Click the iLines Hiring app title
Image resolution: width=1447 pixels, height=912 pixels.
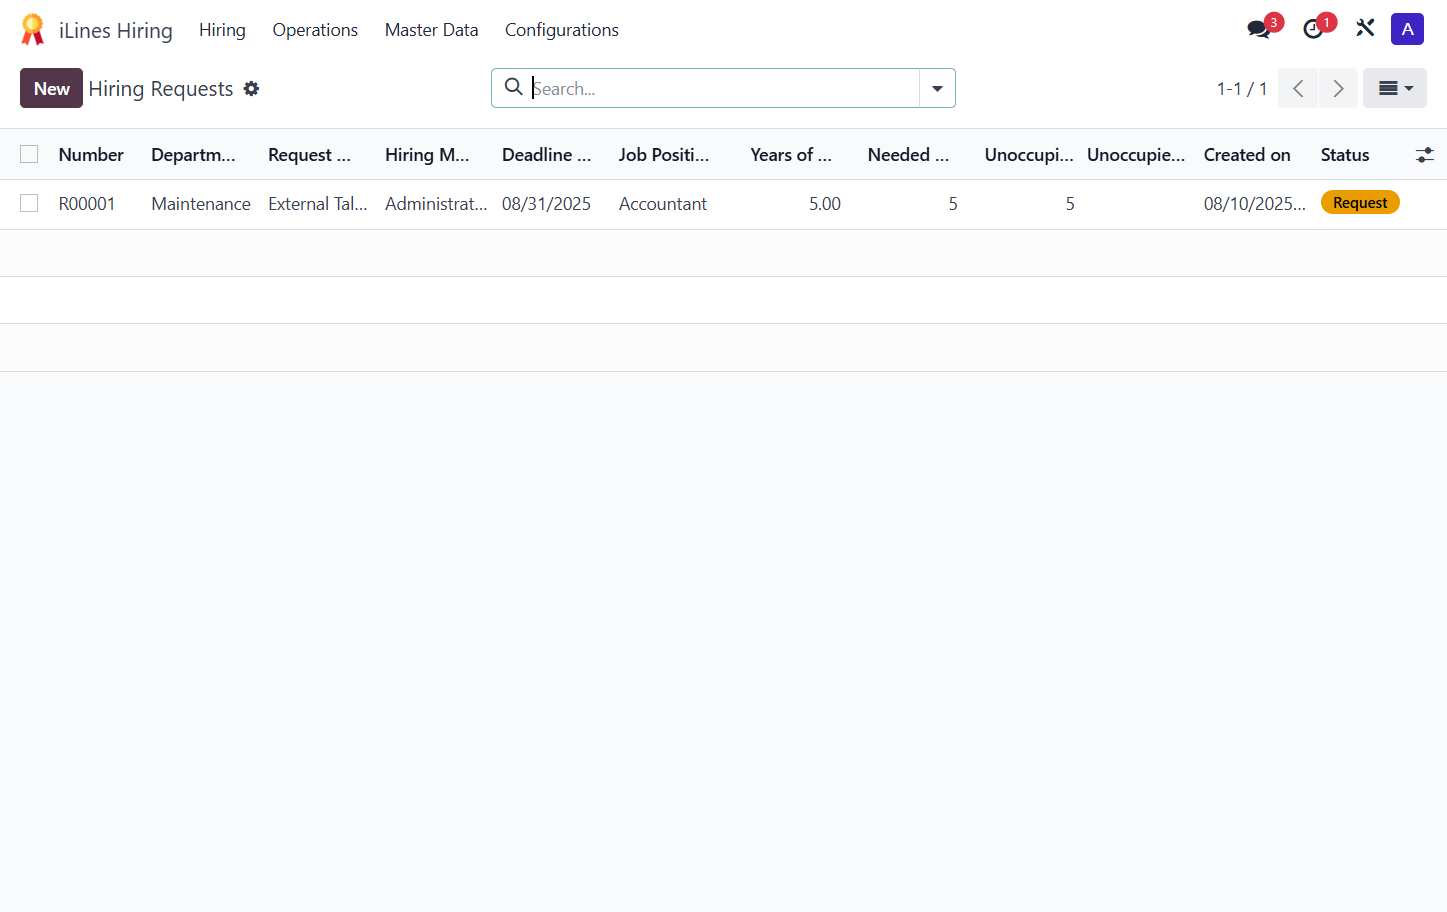(x=116, y=31)
